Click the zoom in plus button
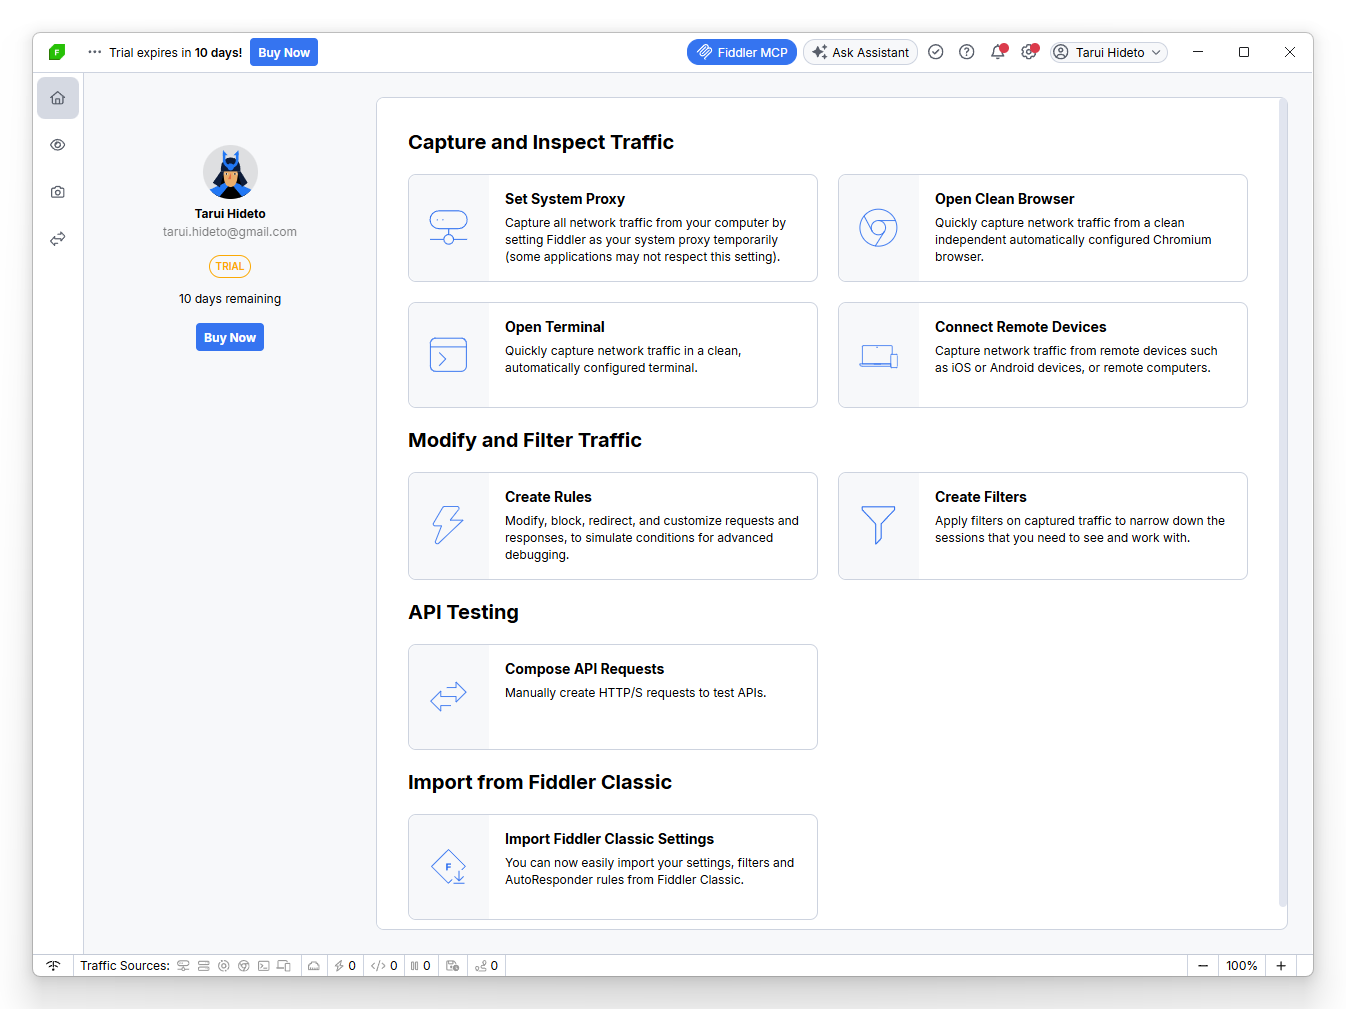Screen dimensions: 1346x1009 (x=1281, y=966)
